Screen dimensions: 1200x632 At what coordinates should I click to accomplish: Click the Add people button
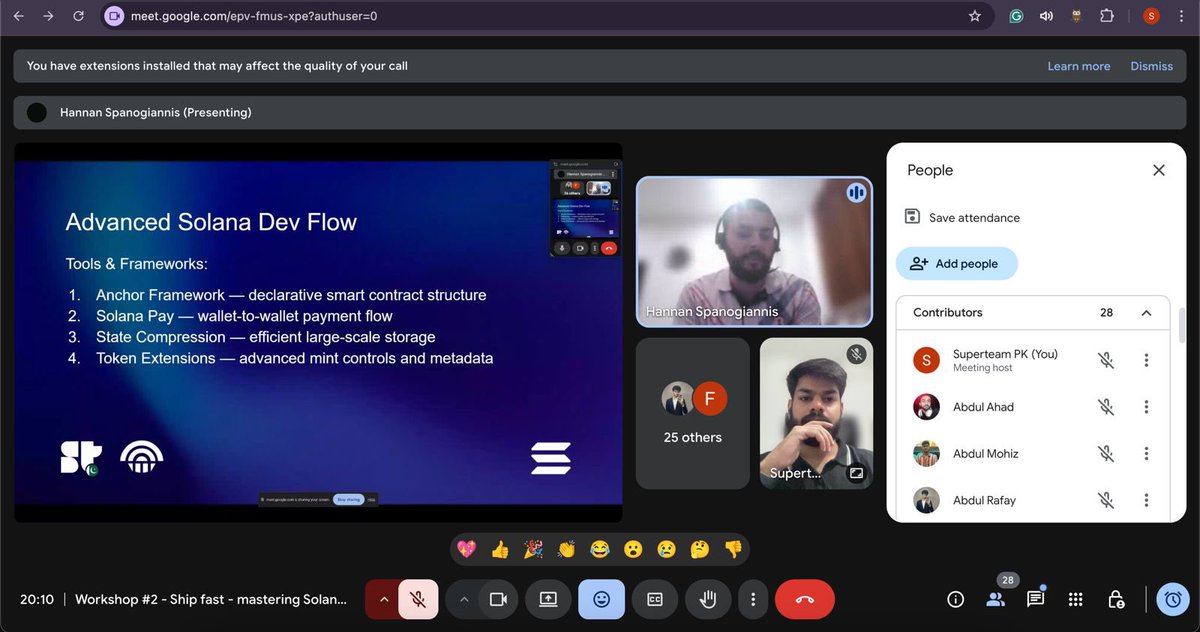(x=956, y=264)
